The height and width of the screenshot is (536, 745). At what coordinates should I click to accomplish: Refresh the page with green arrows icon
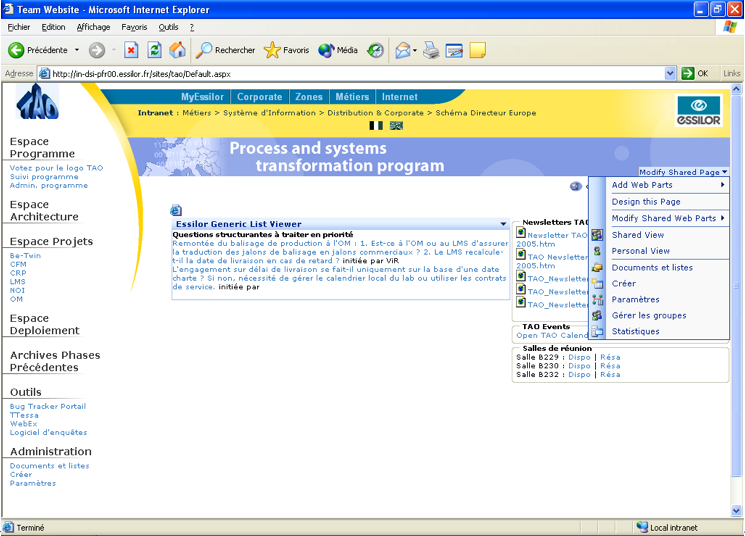coord(154,50)
